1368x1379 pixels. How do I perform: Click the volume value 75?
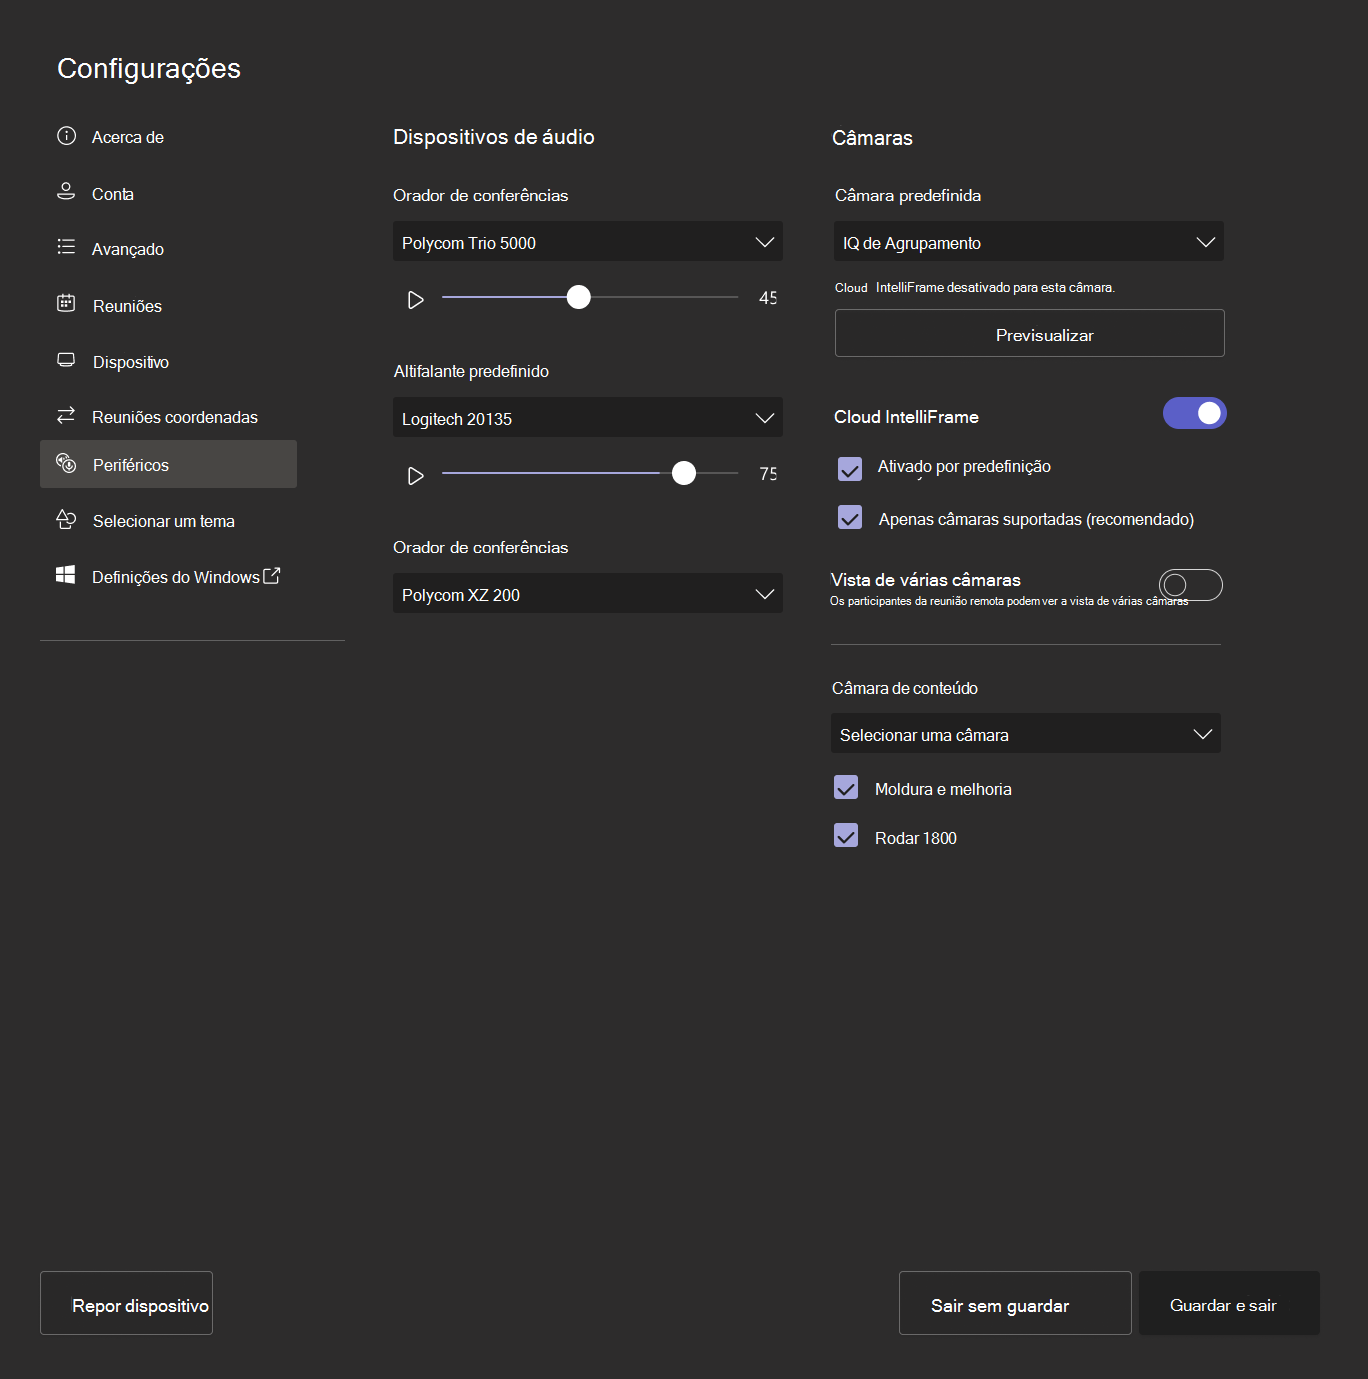click(x=768, y=474)
